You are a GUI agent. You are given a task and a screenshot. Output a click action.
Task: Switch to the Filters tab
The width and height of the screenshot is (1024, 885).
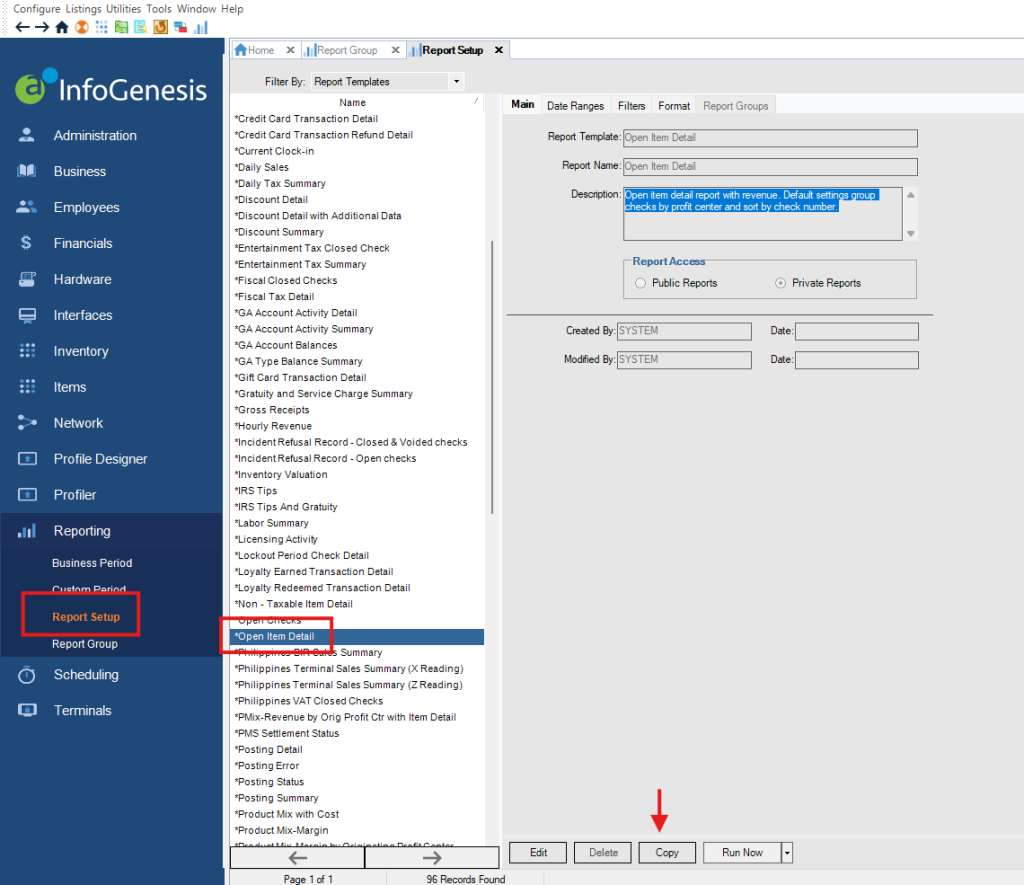pyautogui.click(x=632, y=106)
